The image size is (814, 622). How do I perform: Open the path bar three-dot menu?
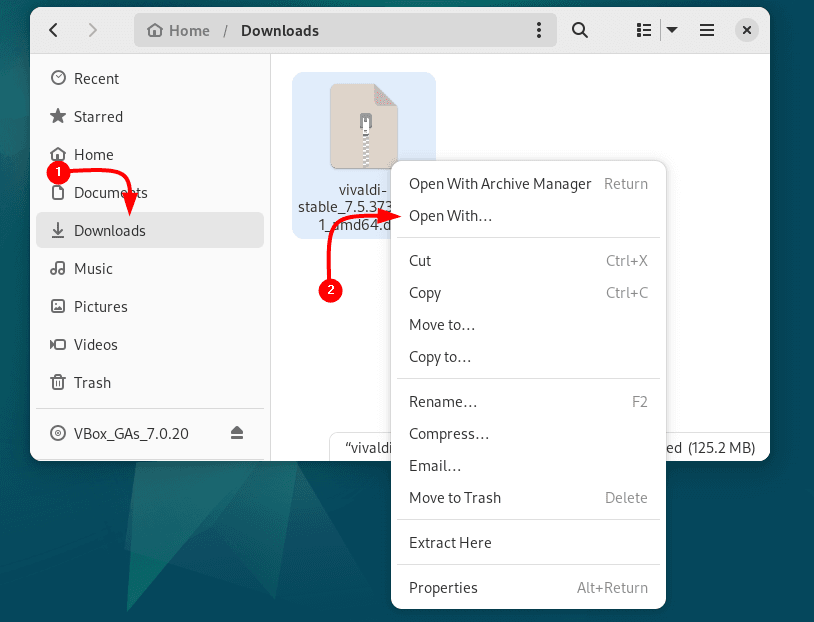tap(539, 31)
